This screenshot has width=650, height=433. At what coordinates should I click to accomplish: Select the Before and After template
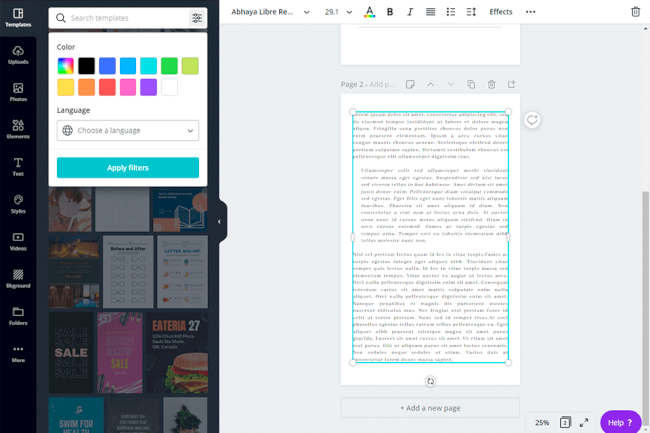click(128, 272)
